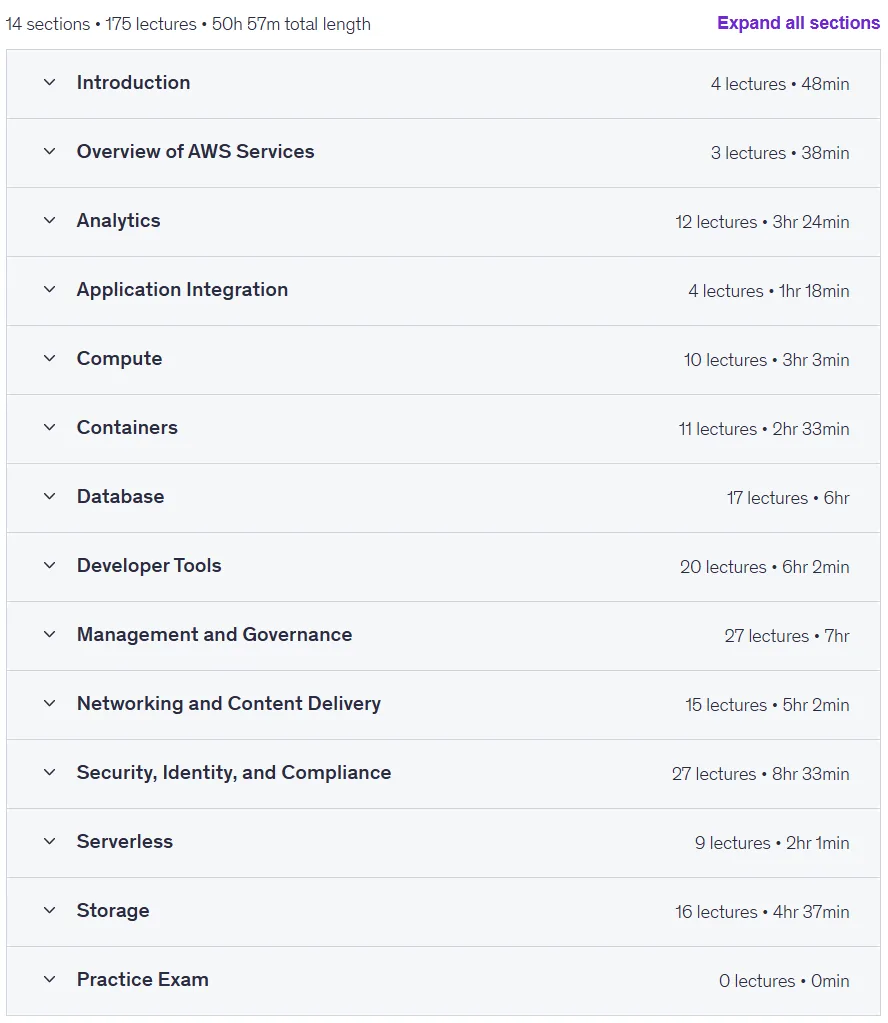Click chevron beside Overview of AWS Services
The width and height of the screenshot is (888, 1023).
(x=50, y=152)
